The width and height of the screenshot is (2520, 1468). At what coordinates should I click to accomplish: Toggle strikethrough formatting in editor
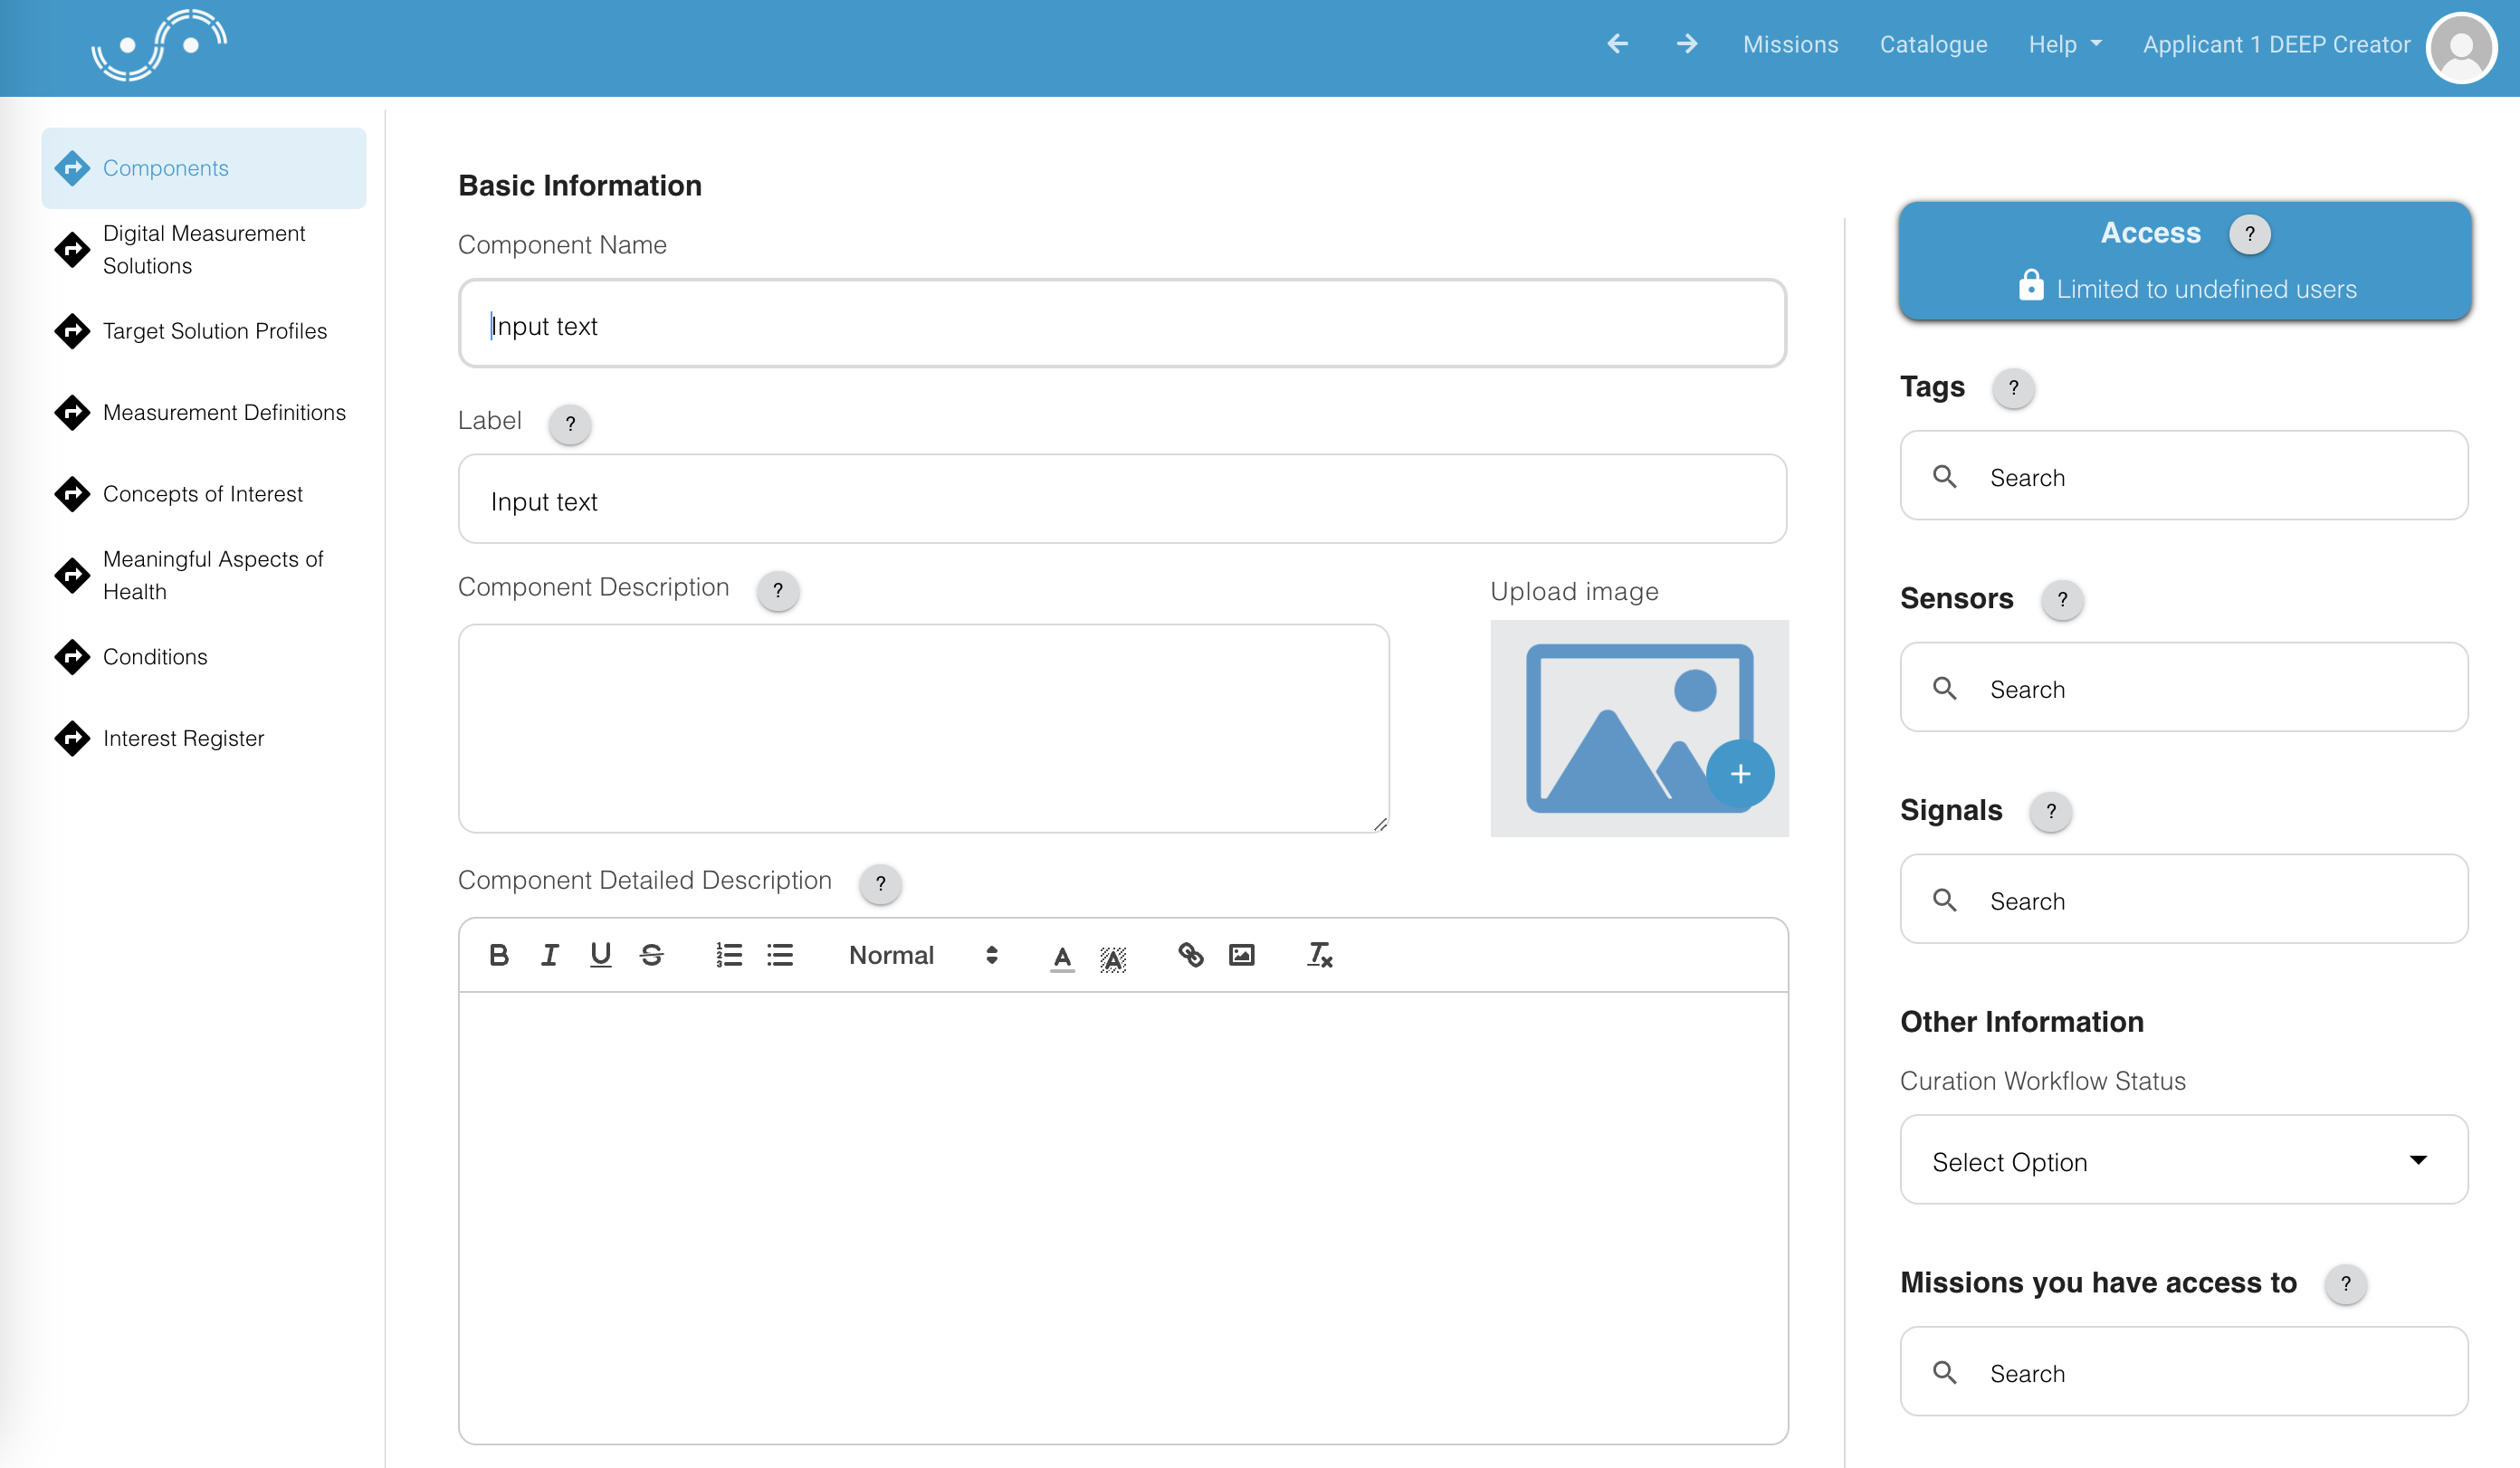651,955
